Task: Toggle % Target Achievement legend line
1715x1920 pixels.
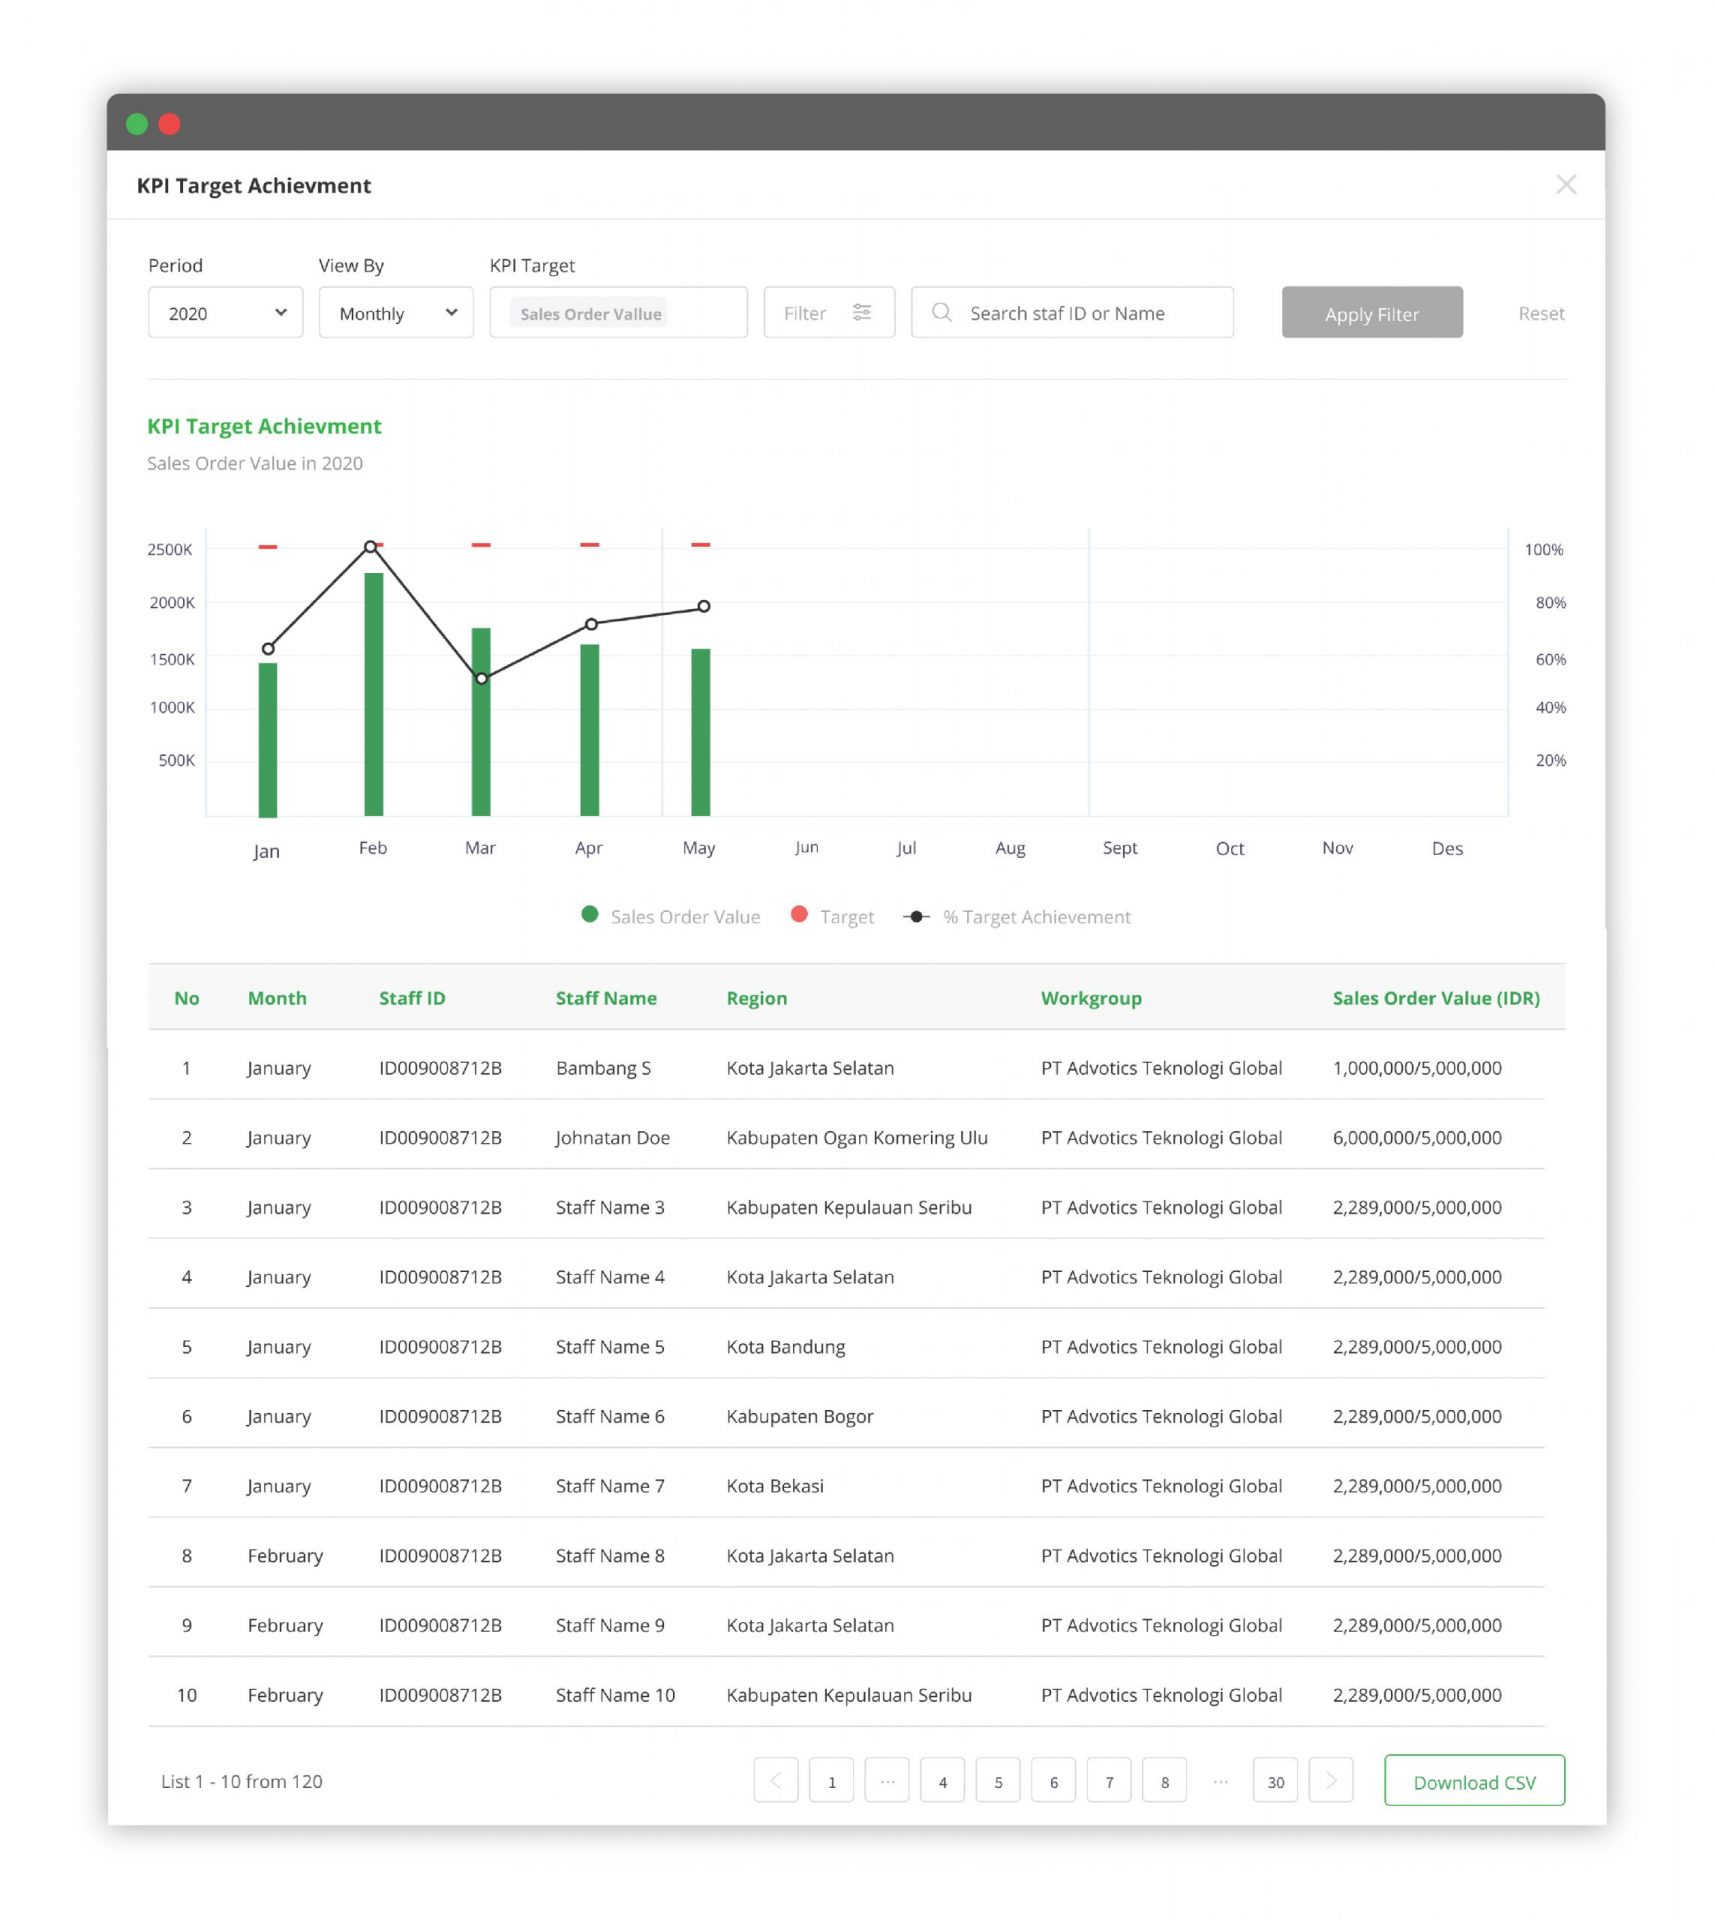Action: point(1017,916)
